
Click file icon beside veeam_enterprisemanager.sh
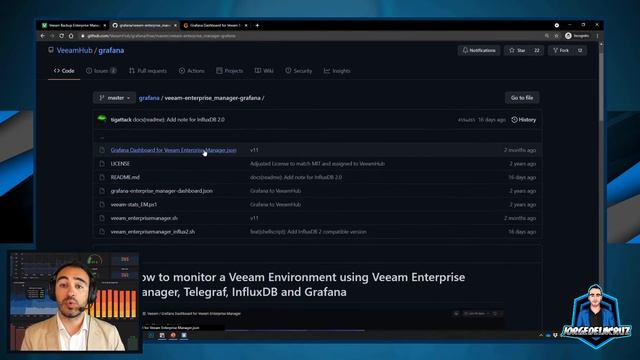(x=102, y=218)
